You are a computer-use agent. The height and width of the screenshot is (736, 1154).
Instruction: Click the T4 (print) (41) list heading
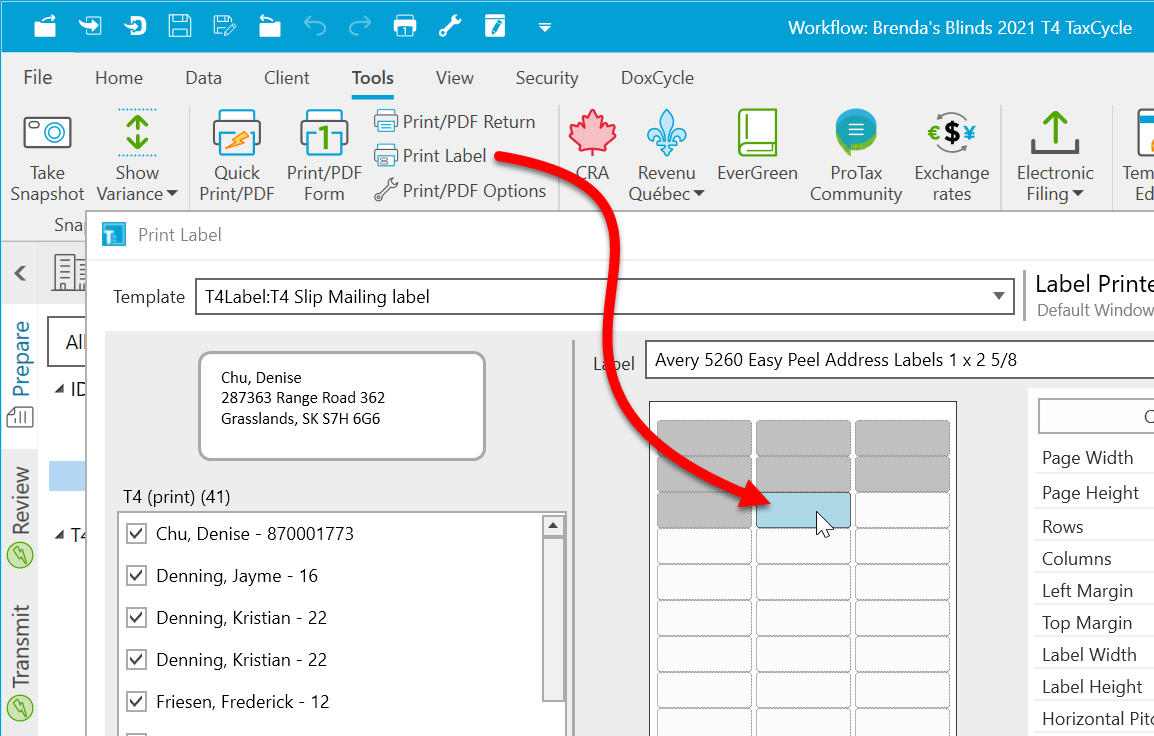[177, 497]
